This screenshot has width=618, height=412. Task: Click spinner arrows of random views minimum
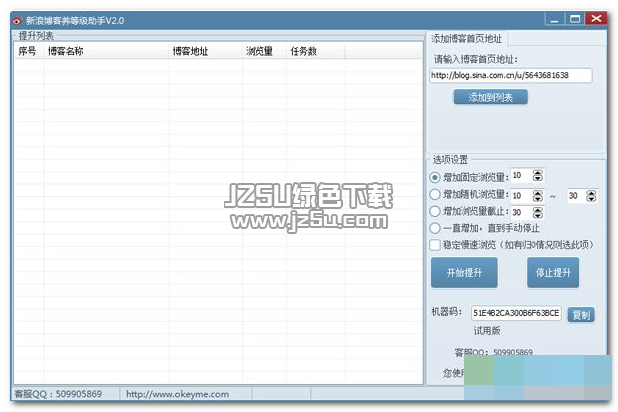(x=538, y=196)
